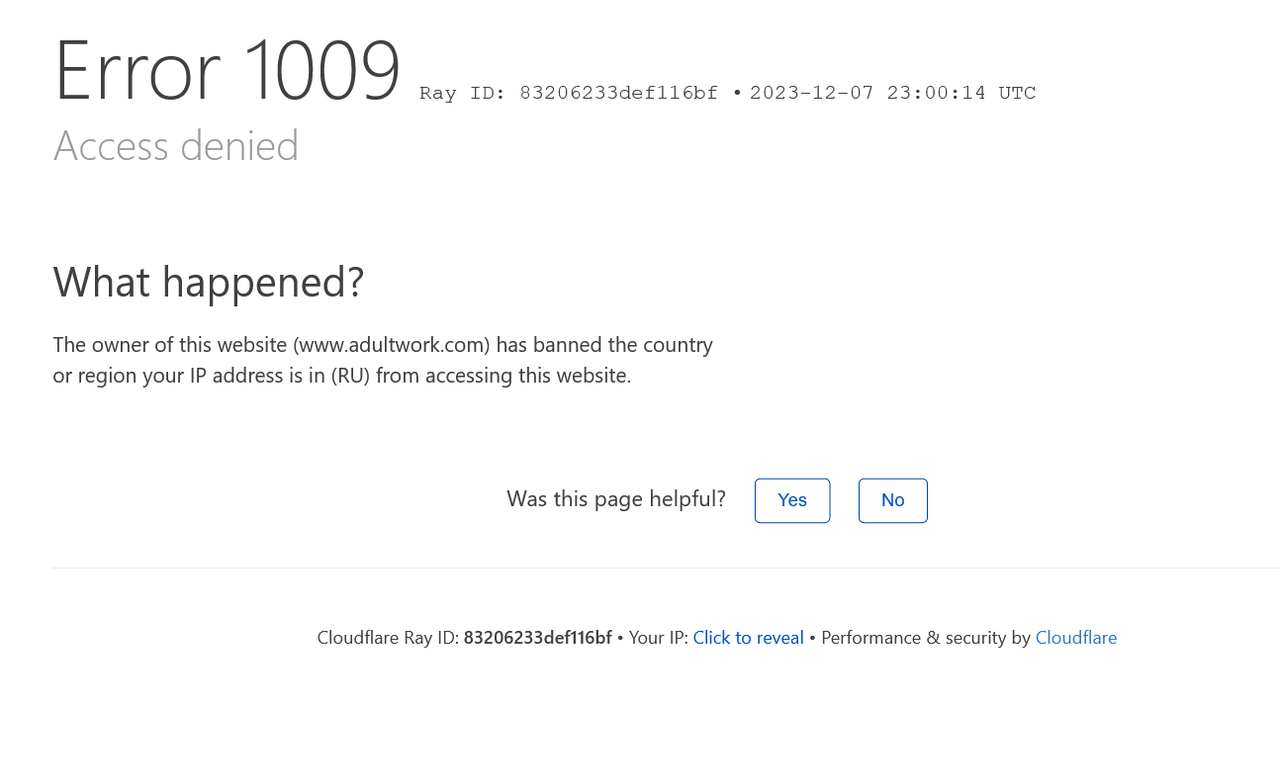This screenshot has width=1280, height=779.
Task: Click the Error 1009 heading
Action: (x=227, y=70)
